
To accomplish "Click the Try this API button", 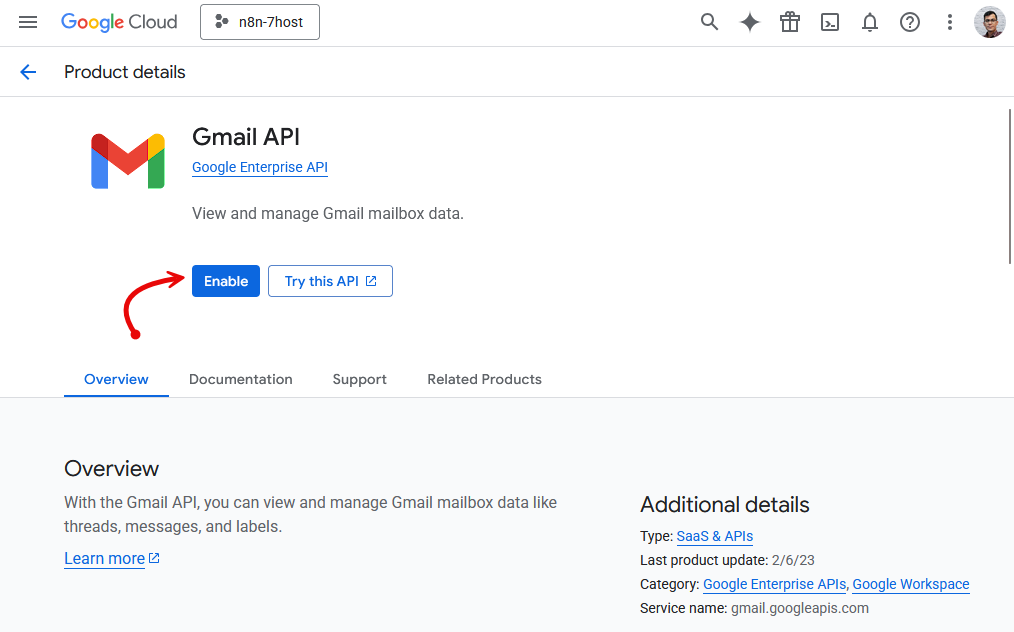I will (x=330, y=281).
